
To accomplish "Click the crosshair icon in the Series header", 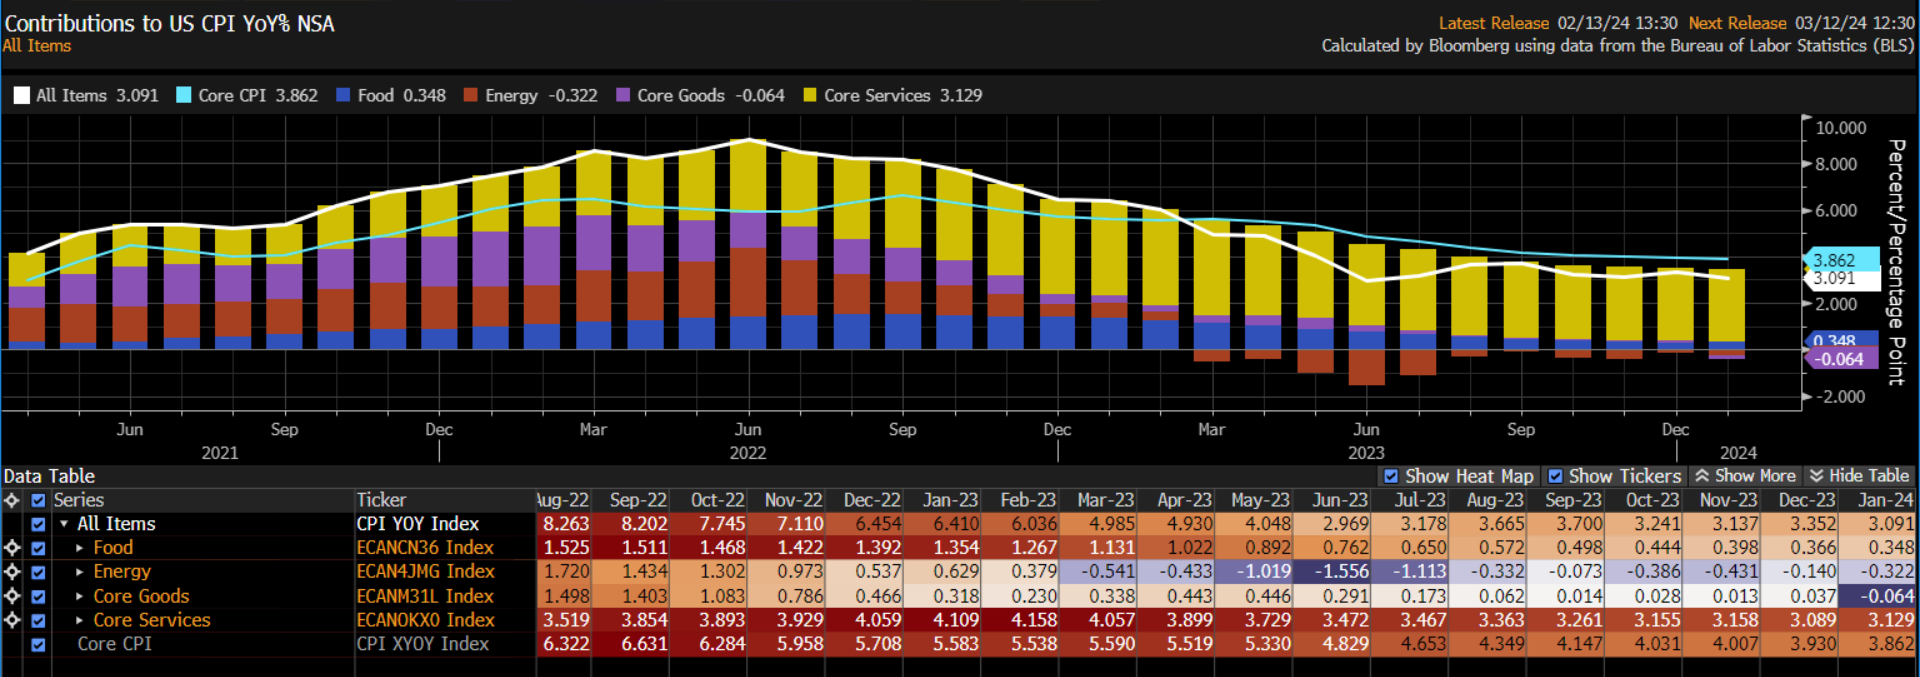I will pyautogui.click(x=12, y=500).
